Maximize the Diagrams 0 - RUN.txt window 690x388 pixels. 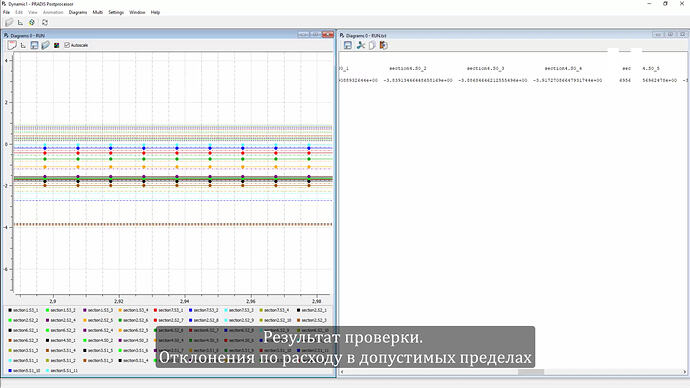coord(670,34)
